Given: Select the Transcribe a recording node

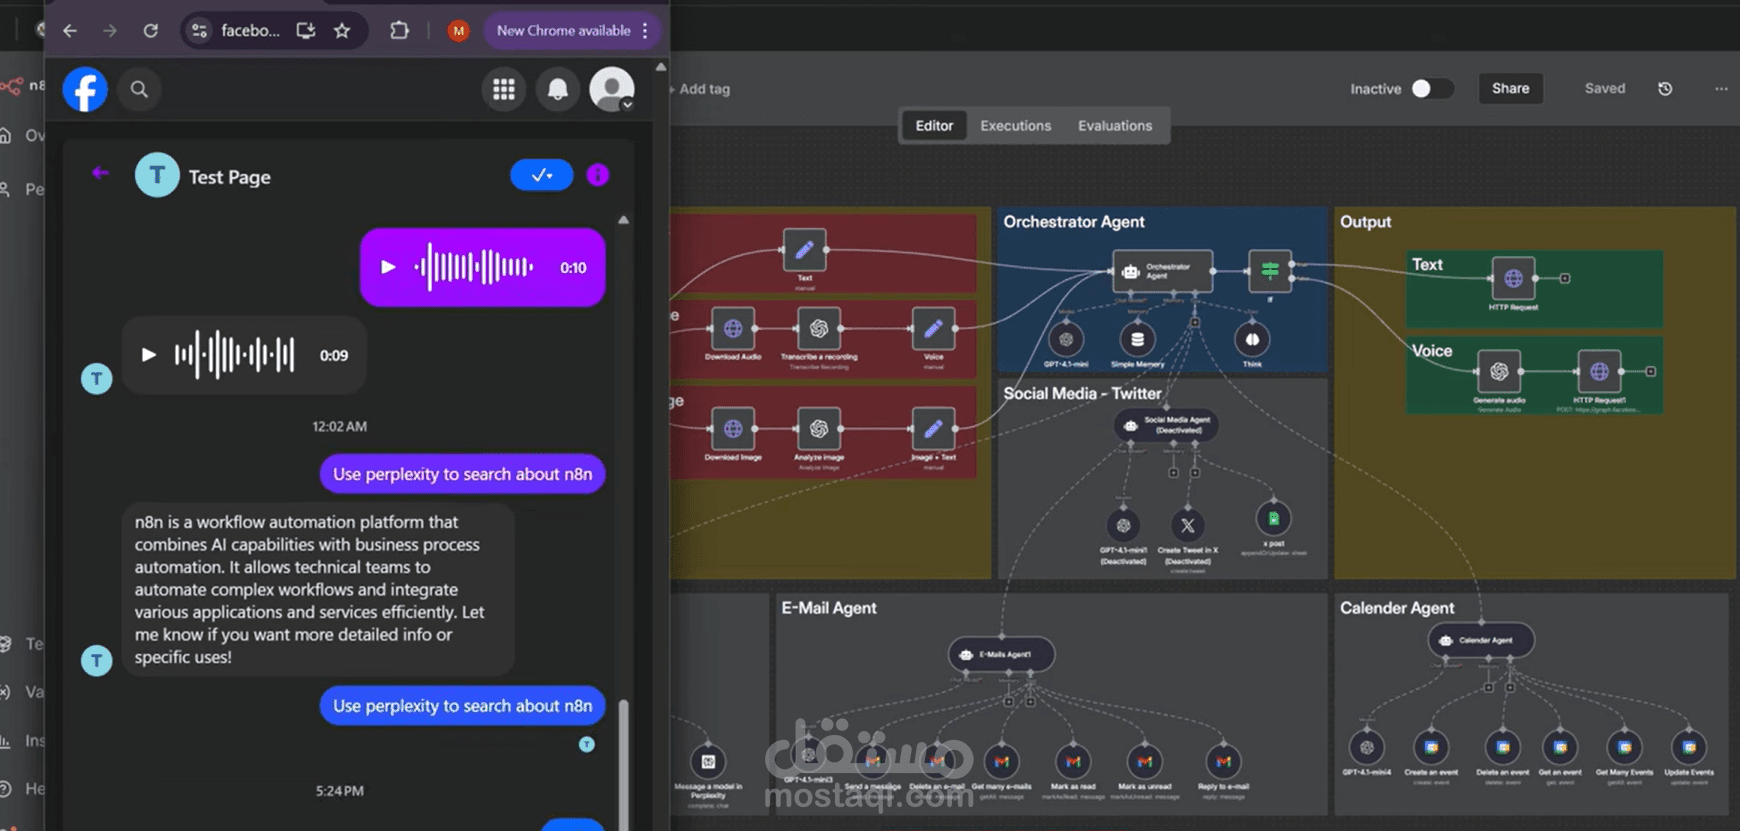Looking at the screenshot, I should (x=819, y=328).
